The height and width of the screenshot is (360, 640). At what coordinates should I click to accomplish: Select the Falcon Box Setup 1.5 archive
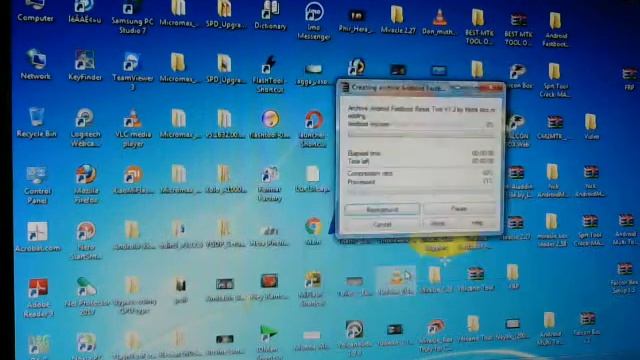click(x=624, y=278)
